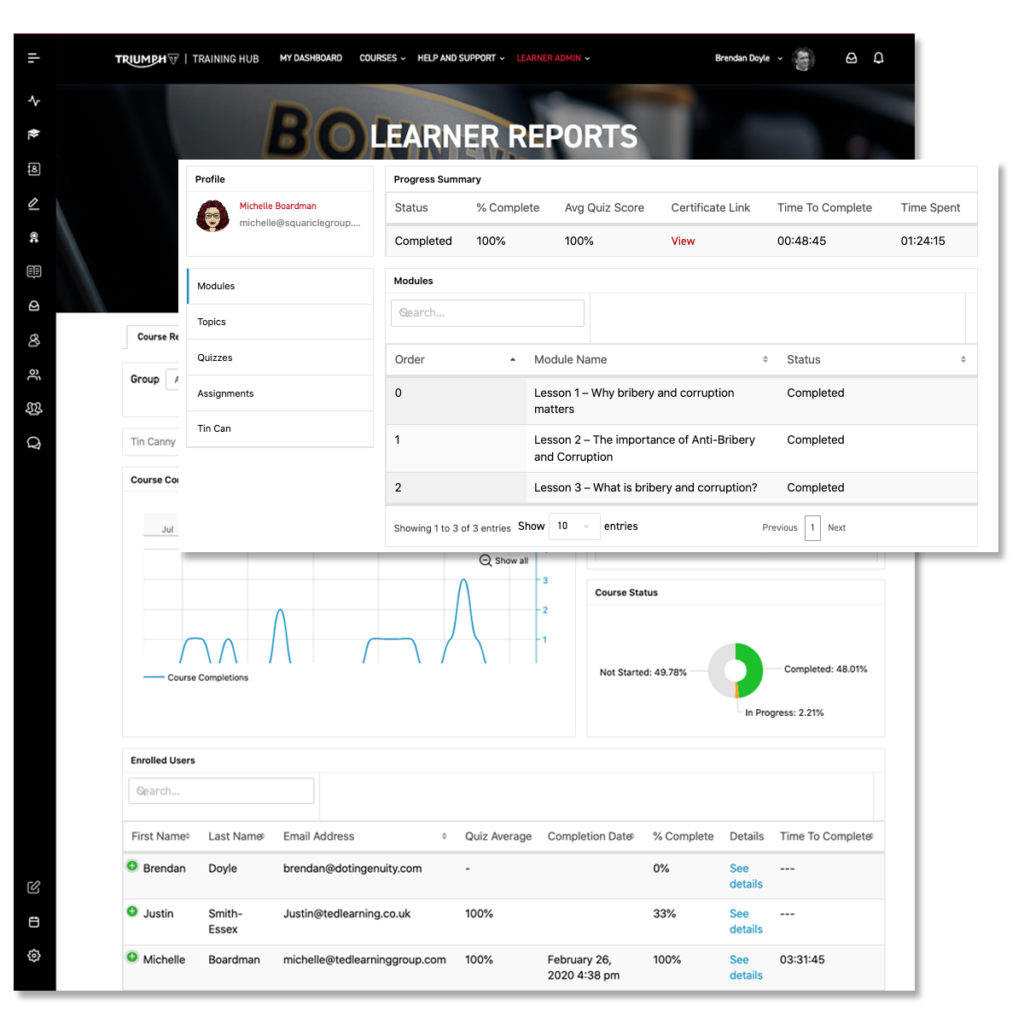
Task: Click the green Completed donut segment
Action: (753, 669)
